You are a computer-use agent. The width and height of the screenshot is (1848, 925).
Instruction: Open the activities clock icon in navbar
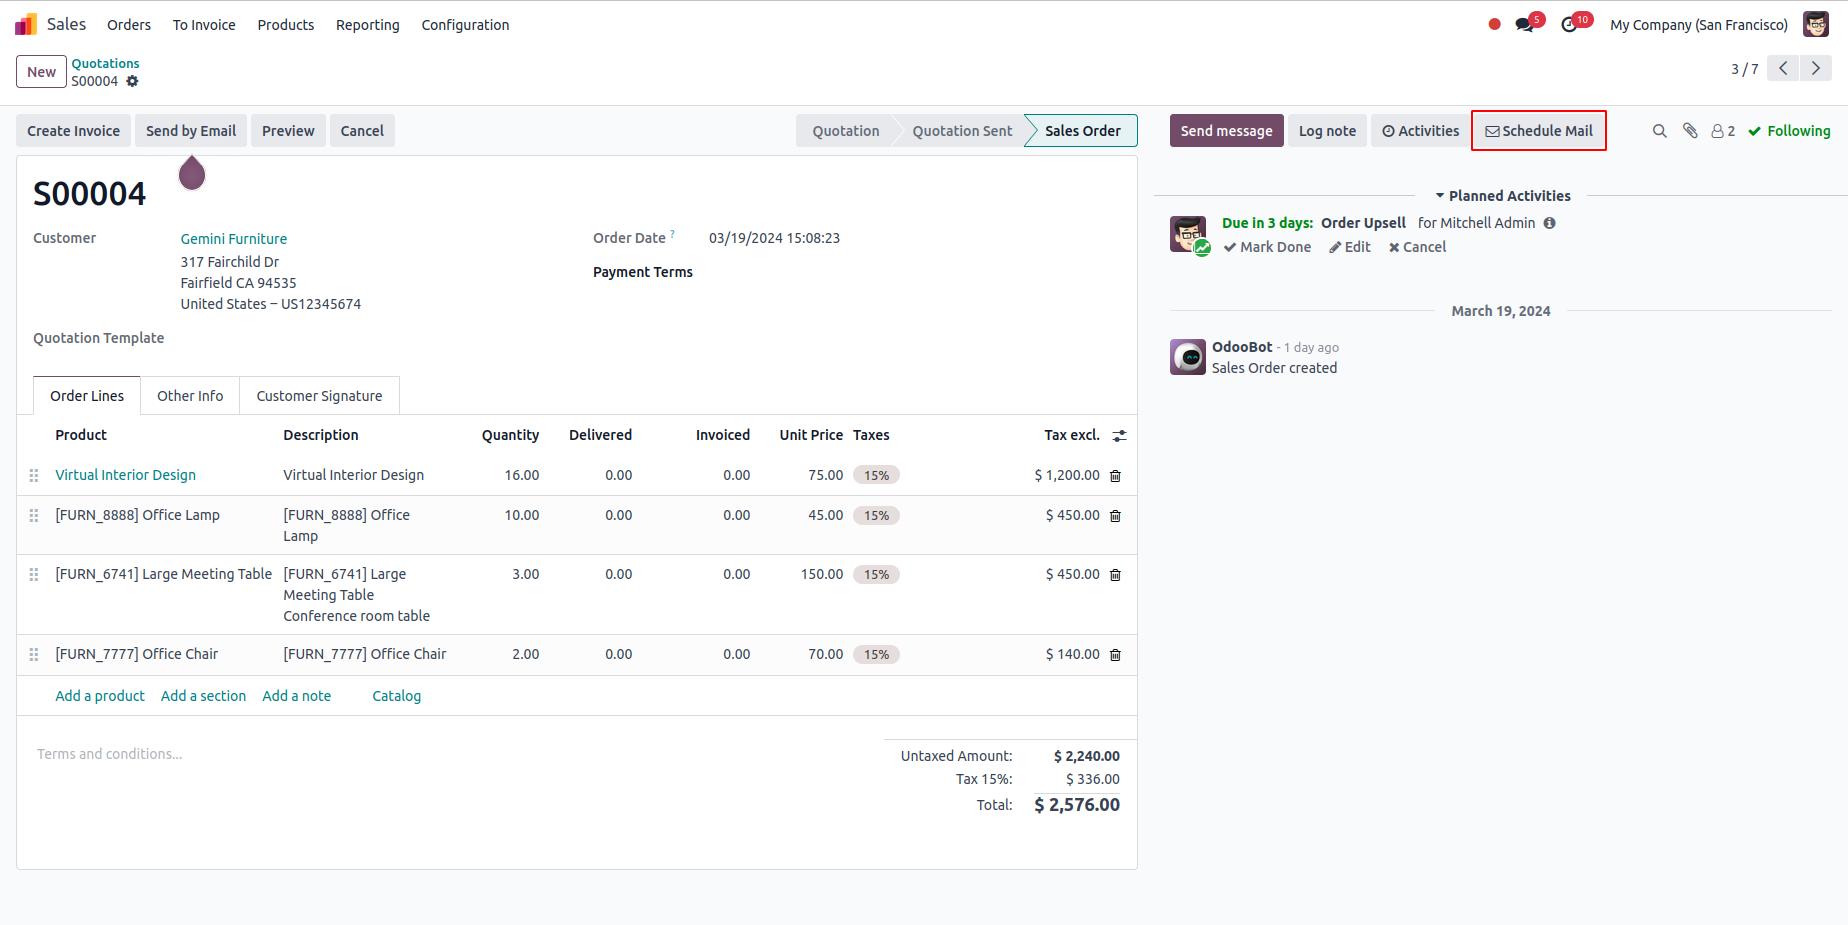1570,25
